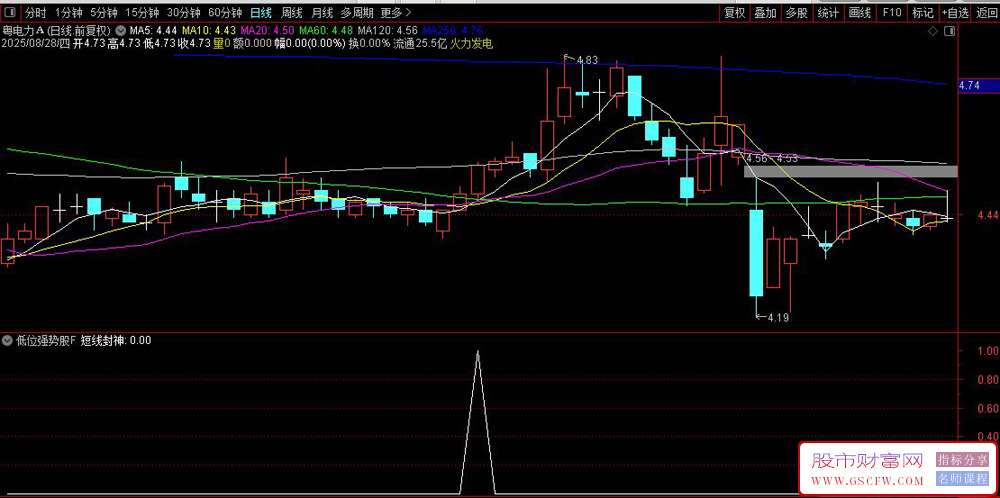This screenshot has height=498, width=1000.
Task: Click the 流通25.5亿 value
Action: click(419, 43)
